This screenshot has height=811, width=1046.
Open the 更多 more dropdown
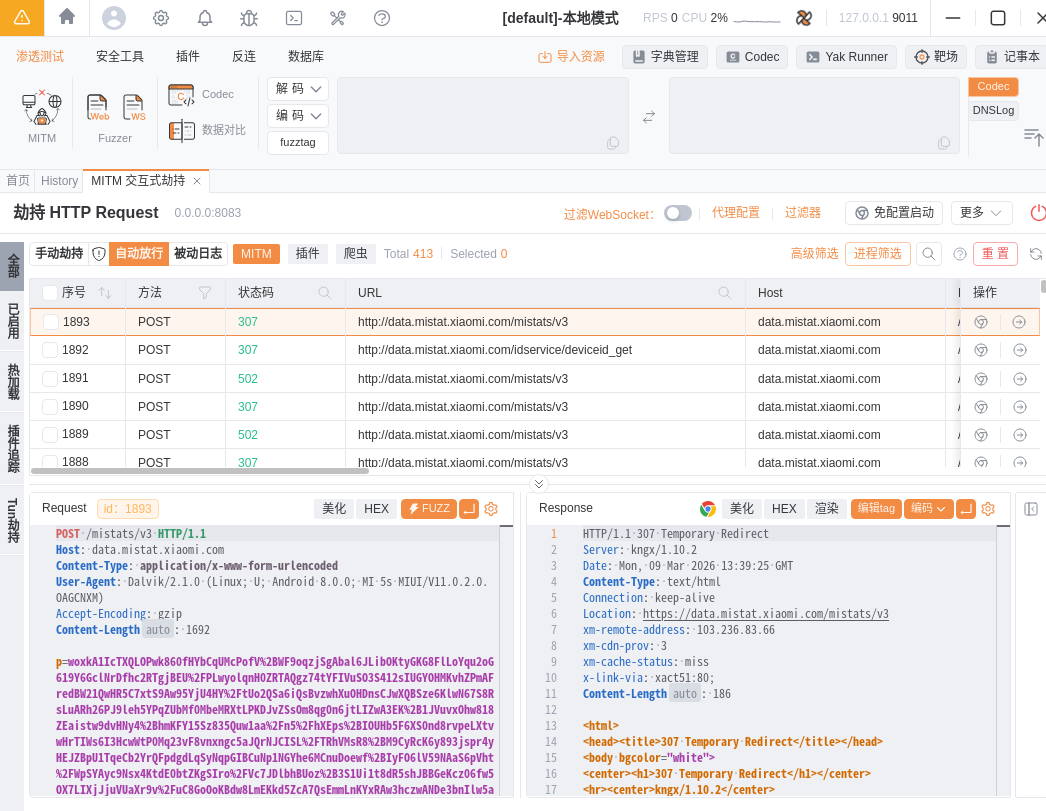(x=981, y=213)
